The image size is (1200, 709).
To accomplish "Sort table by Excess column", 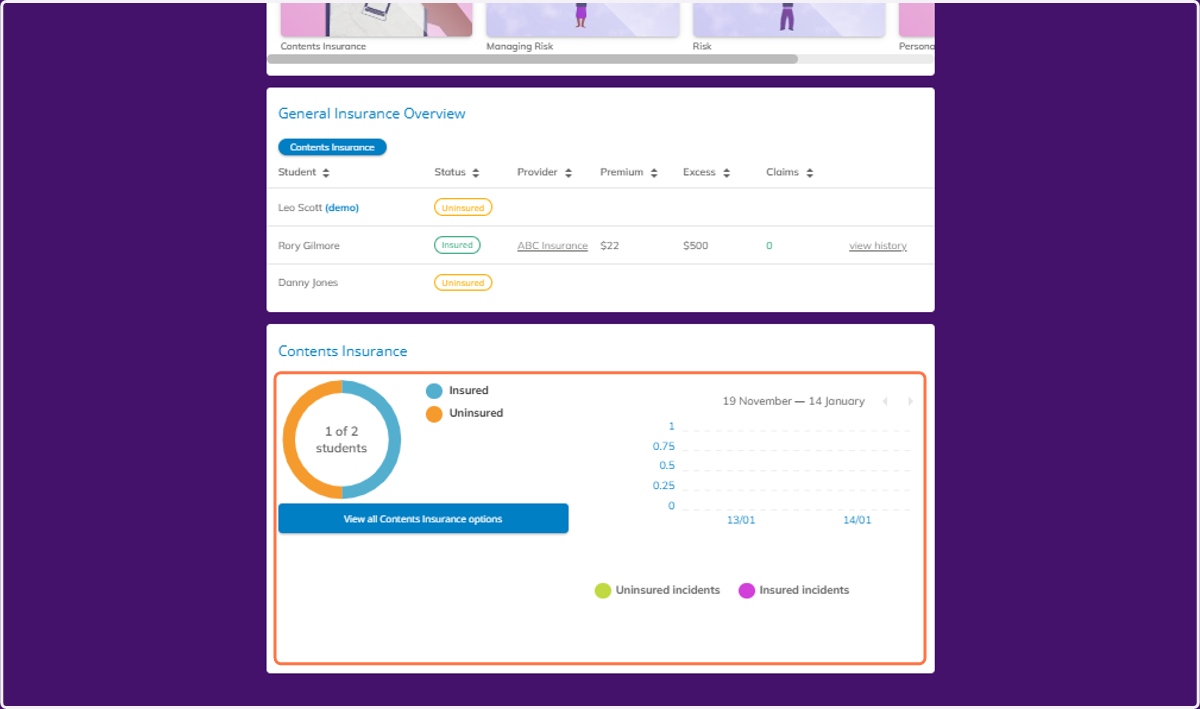I will (726, 173).
